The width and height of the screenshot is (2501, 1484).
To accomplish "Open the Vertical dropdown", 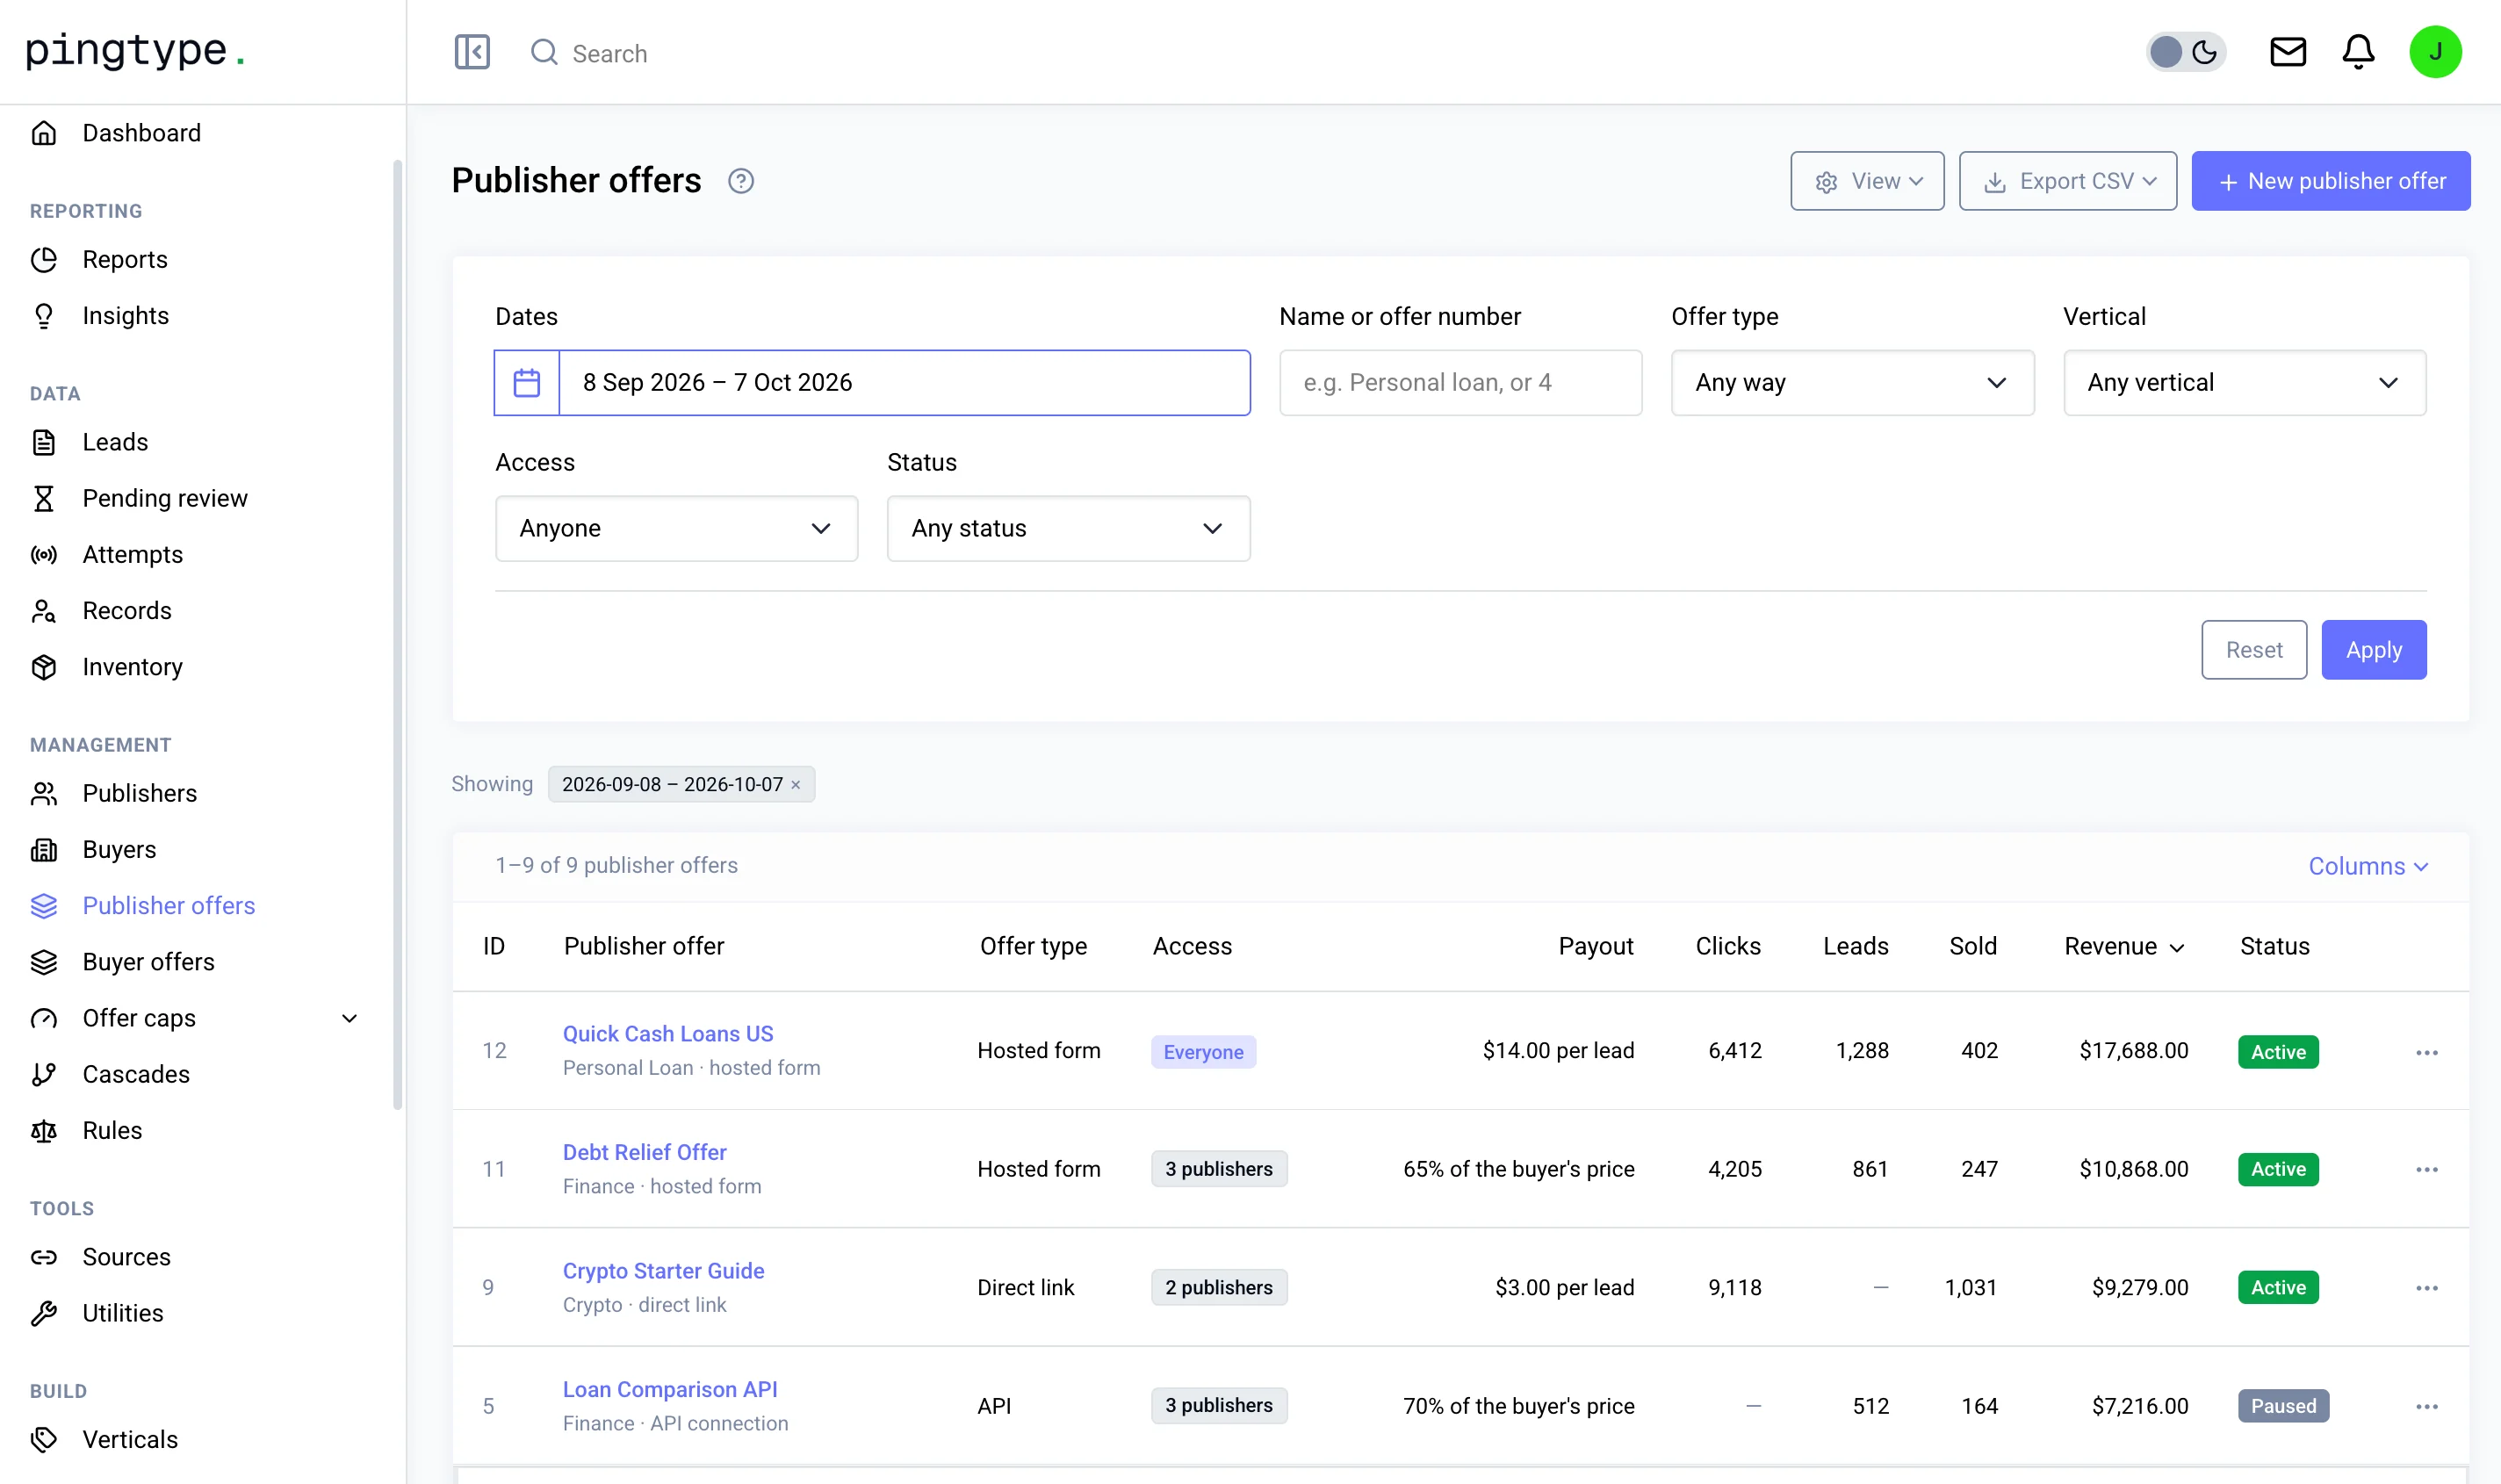I will [2244, 383].
